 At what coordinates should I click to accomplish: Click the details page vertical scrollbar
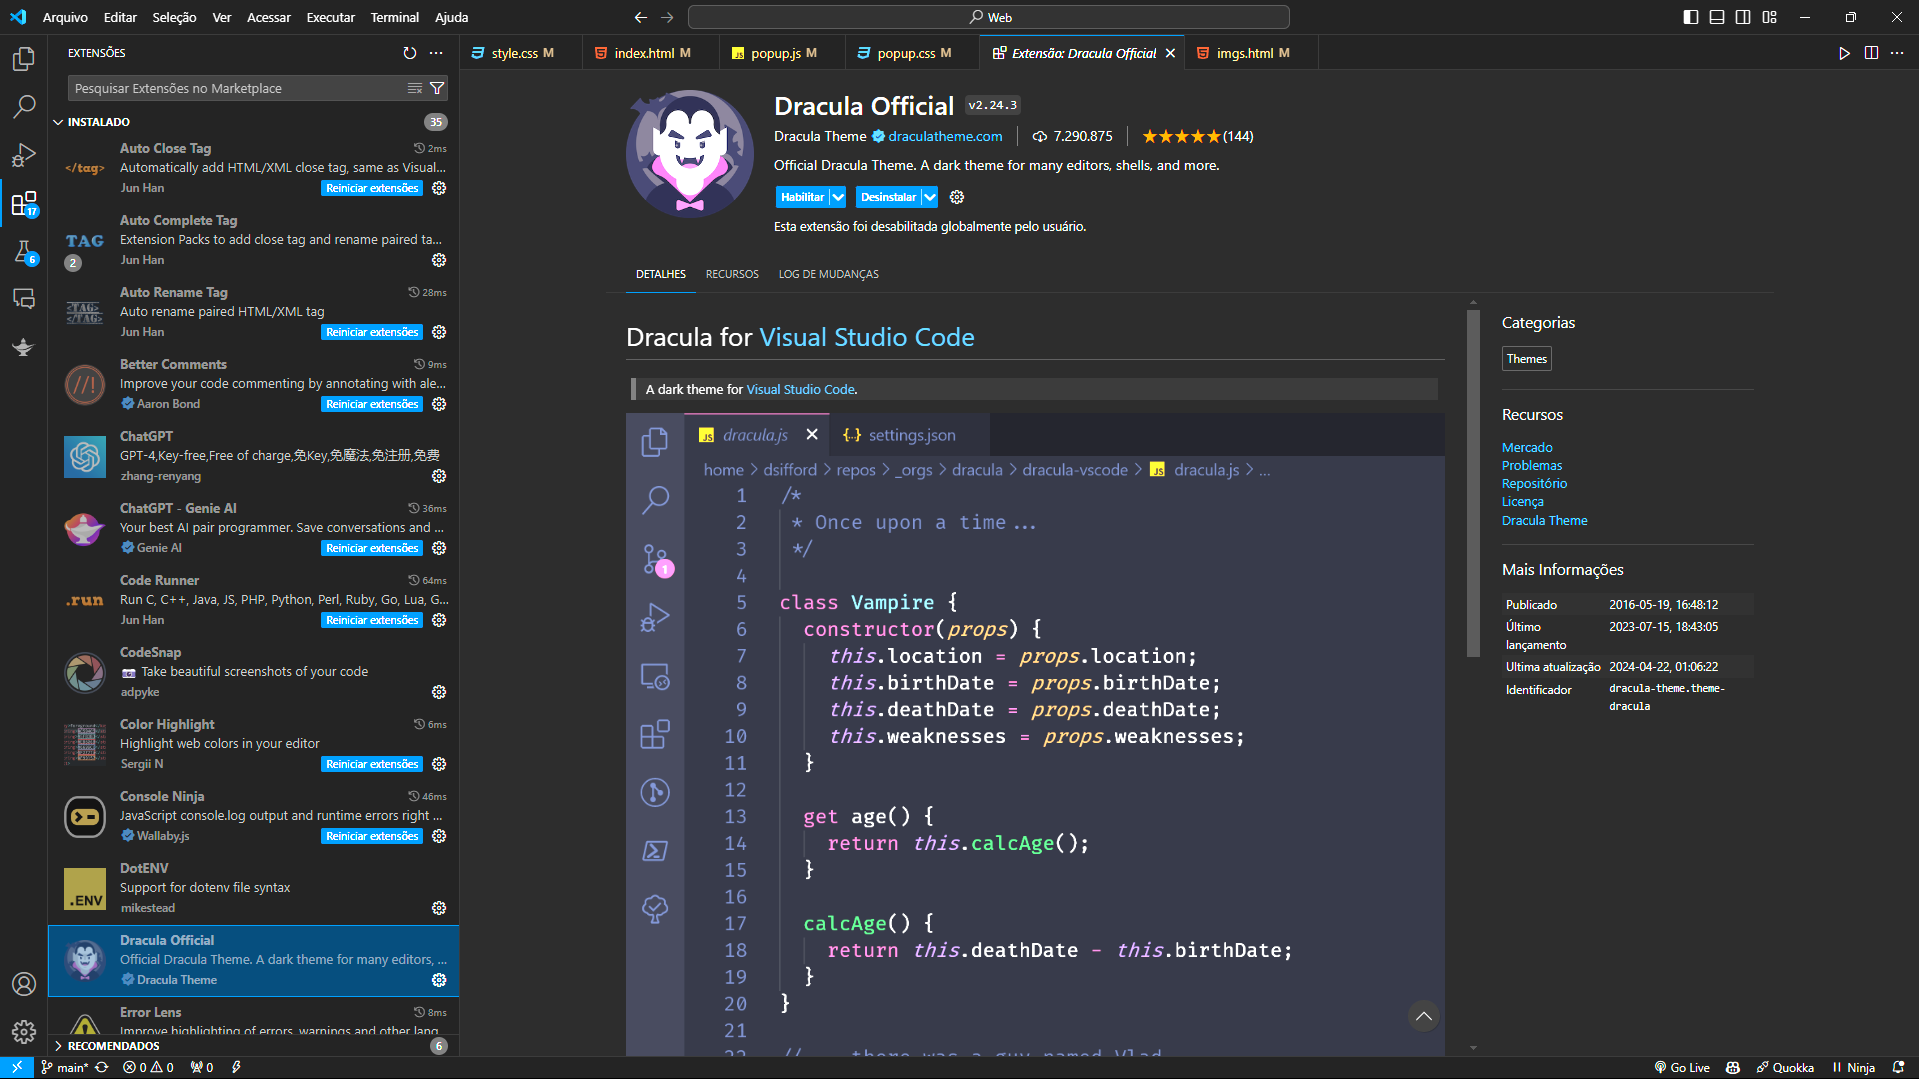click(x=1473, y=483)
